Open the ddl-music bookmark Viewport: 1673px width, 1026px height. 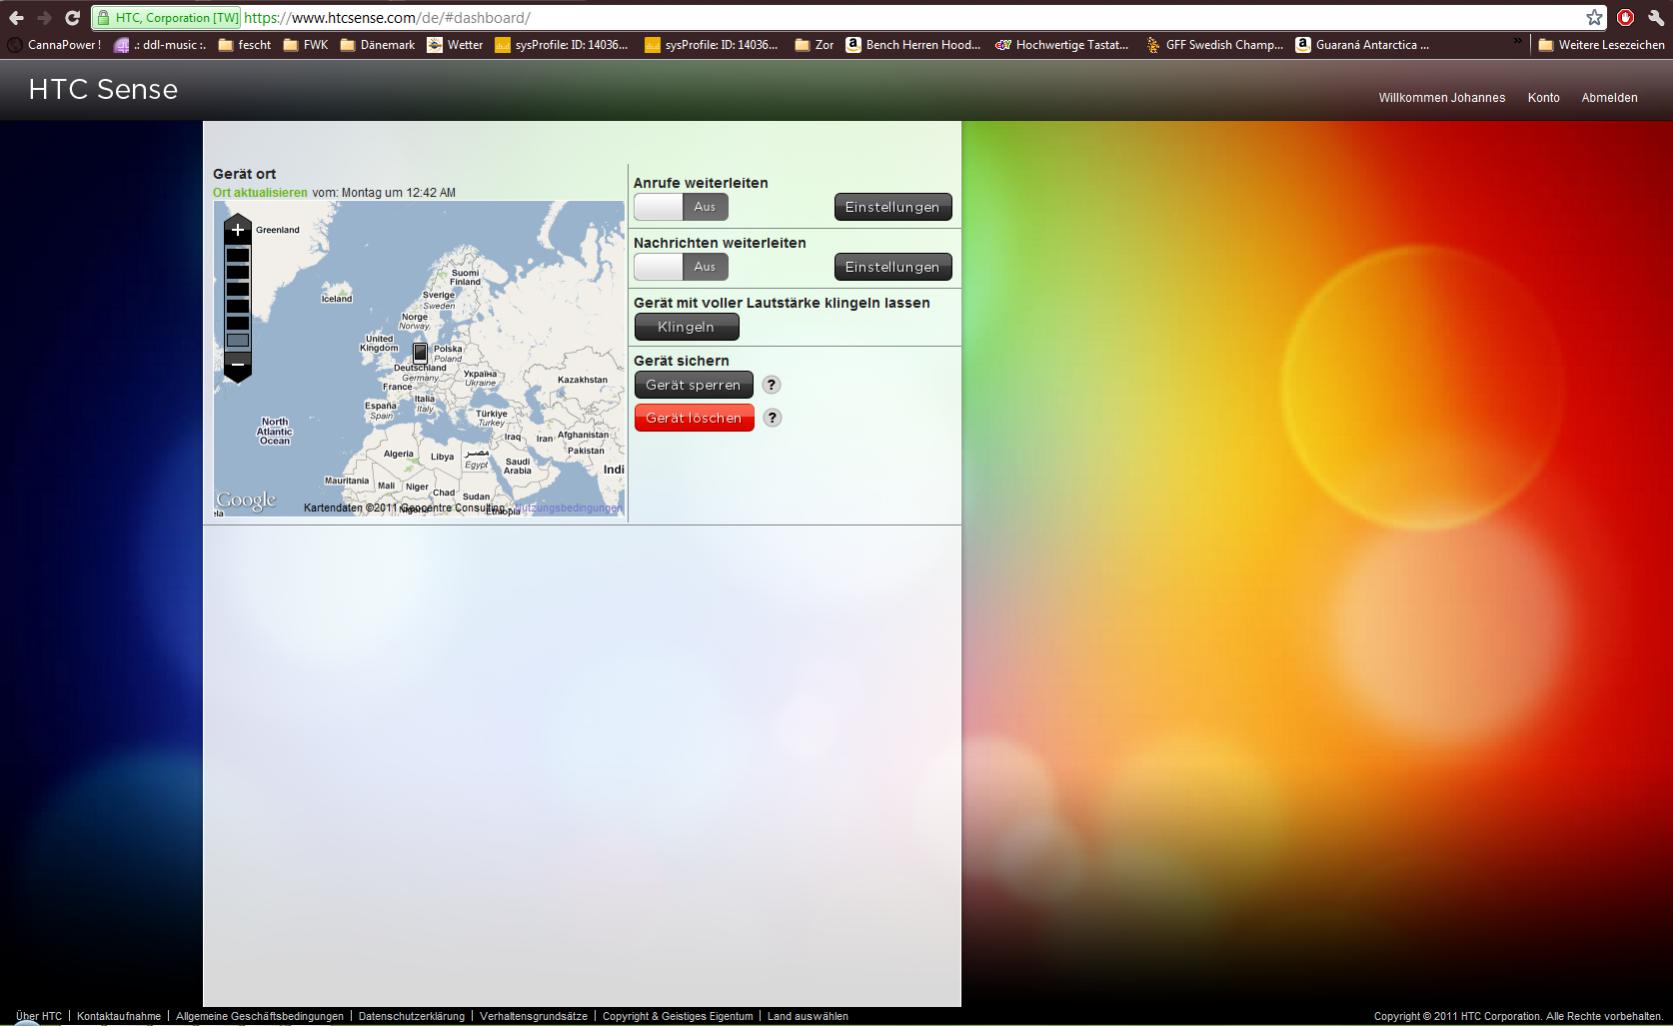pyautogui.click(x=160, y=45)
